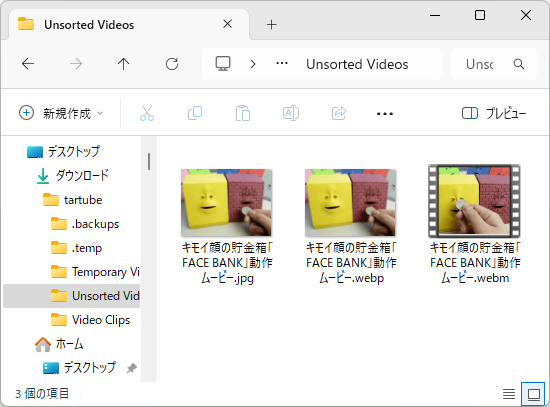Toggle the プレビュー preview pane
Viewport: 550px width, 407px height.
click(494, 113)
